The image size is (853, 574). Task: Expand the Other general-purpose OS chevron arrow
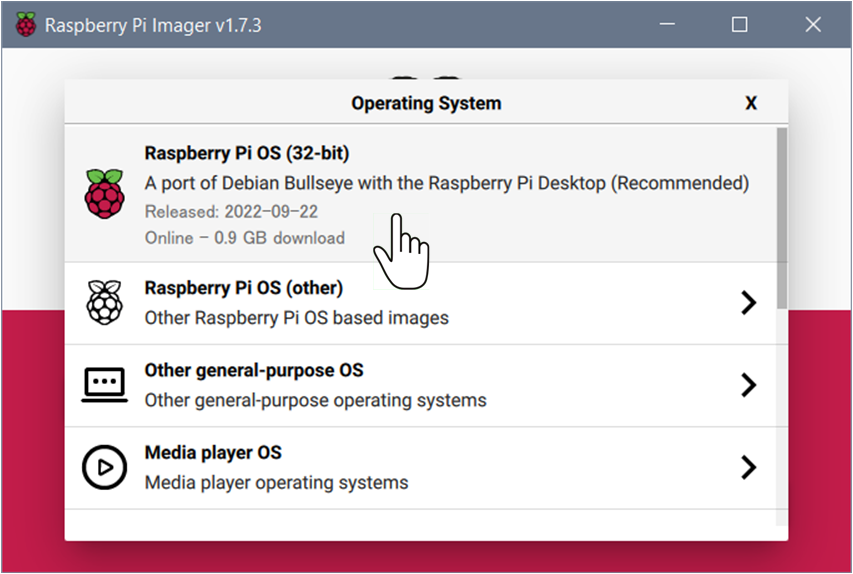click(749, 385)
